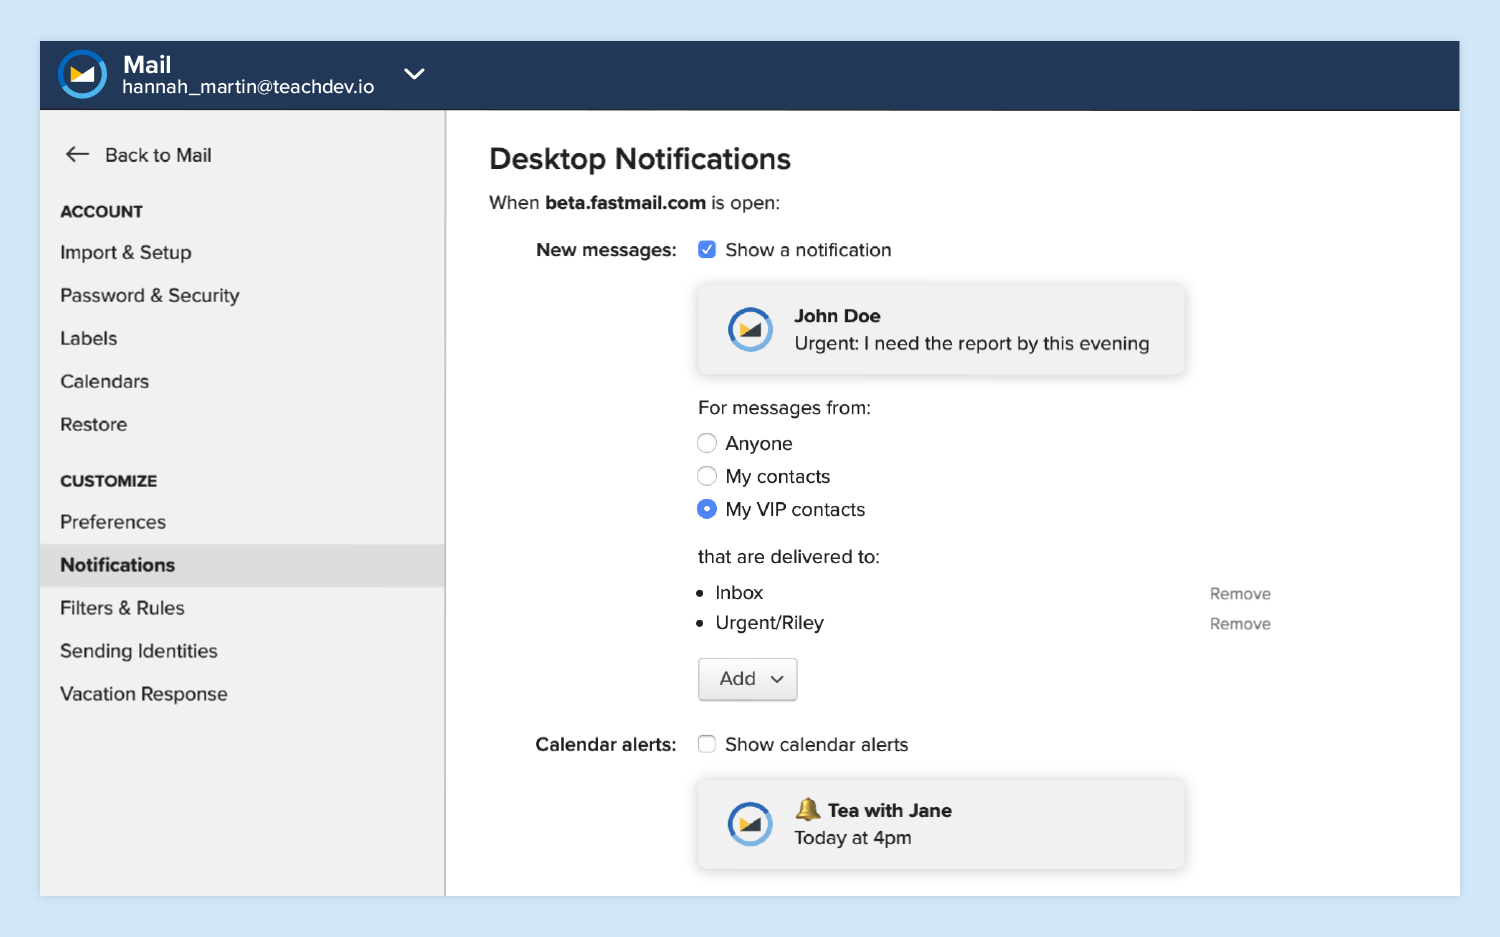Choose the My VIP contacts radio button
Image resolution: width=1500 pixels, height=937 pixels.
click(707, 509)
